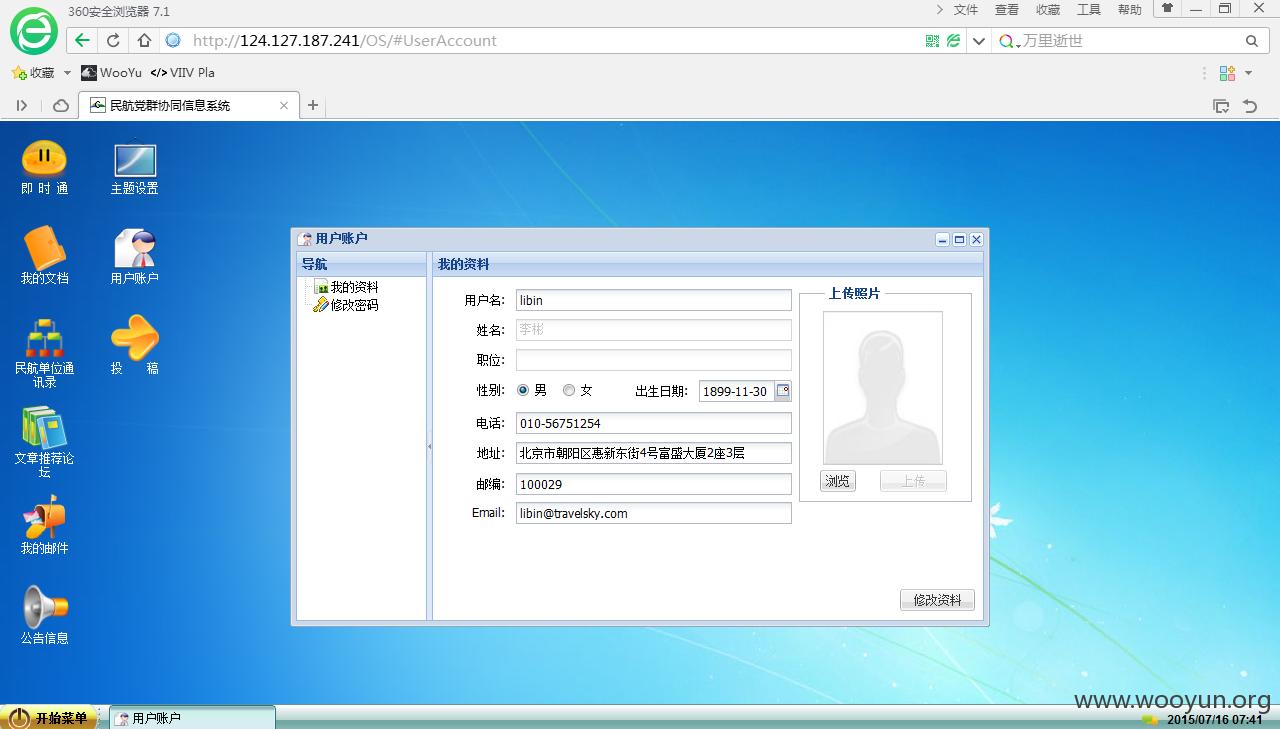1280x729 pixels.
Task: Close the 民航党群协同信息系统 tab
Action: pyautogui.click(x=284, y=105)
